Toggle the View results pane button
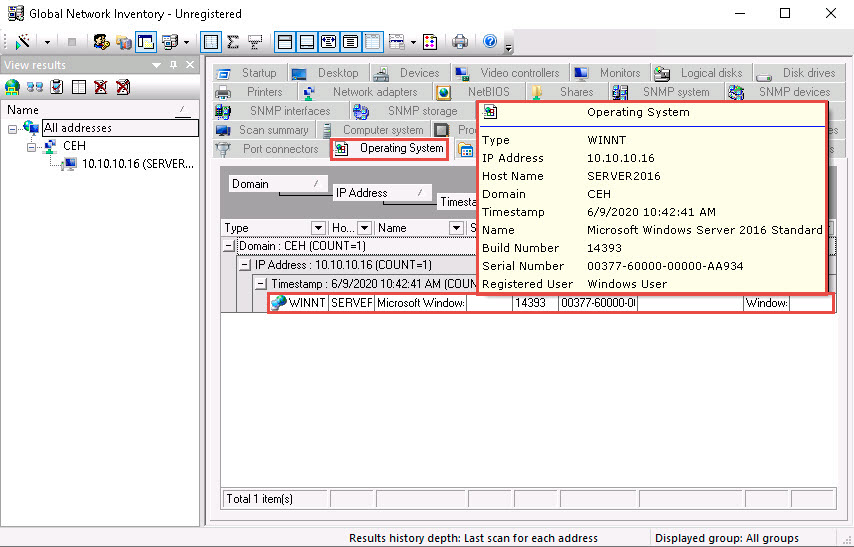The image size is (854, 547). coord(146,41)
